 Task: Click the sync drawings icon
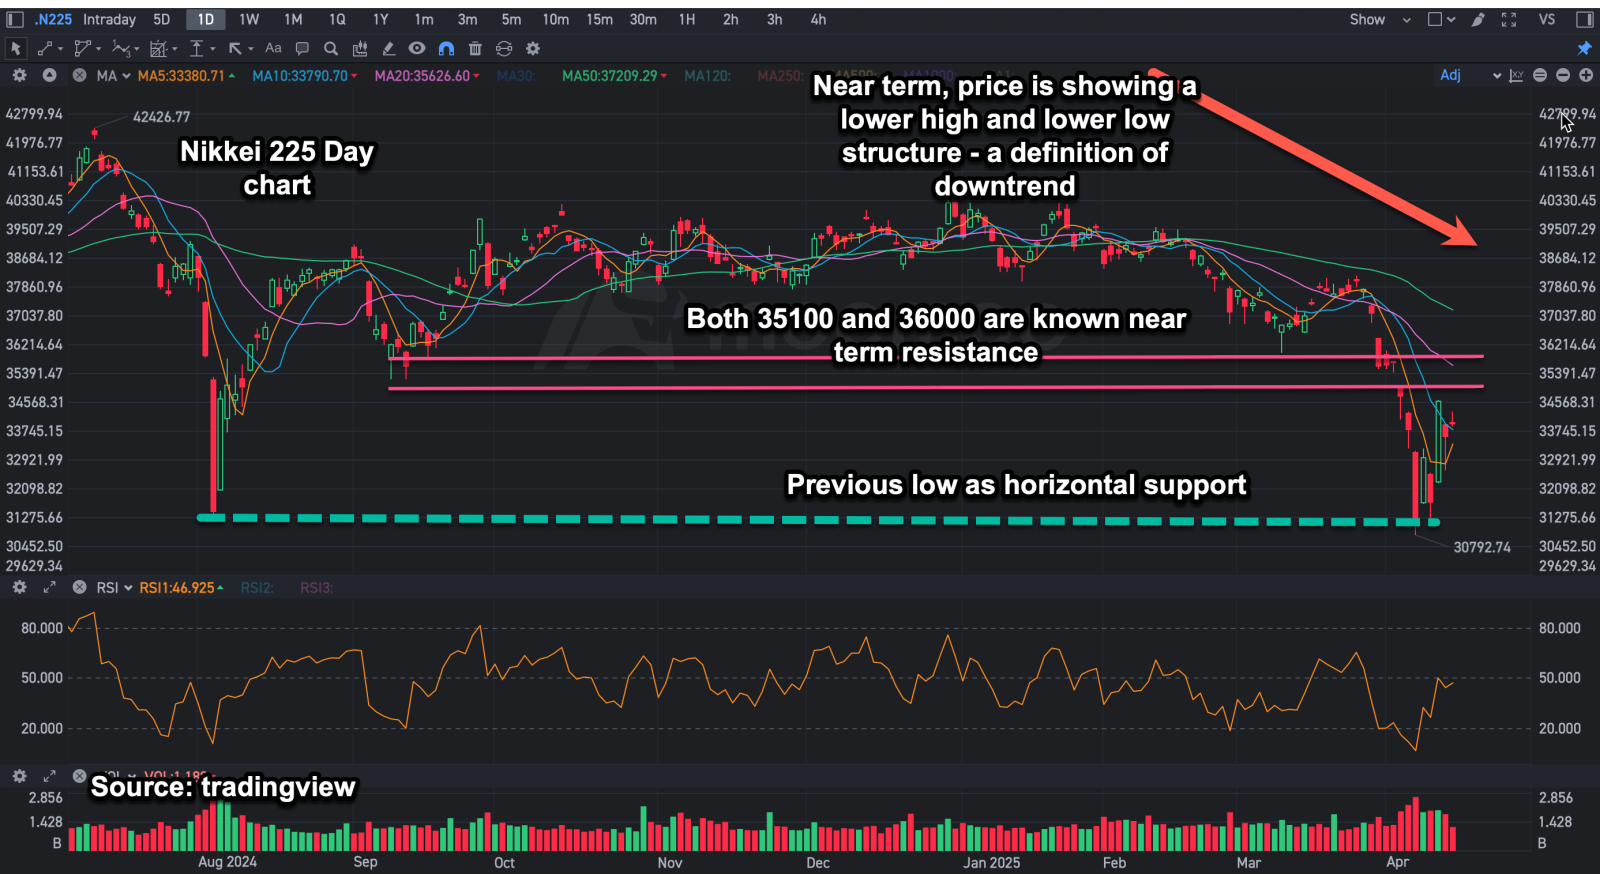coord(504,48)
